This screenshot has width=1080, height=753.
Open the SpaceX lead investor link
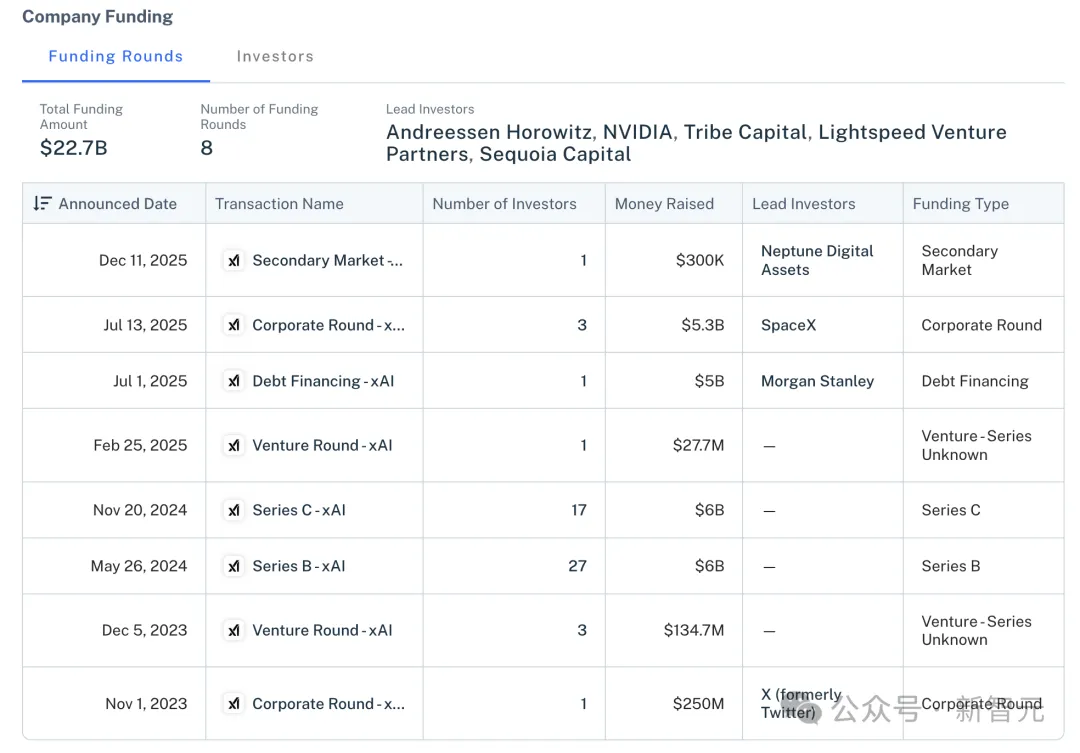pyautogui.click(x=788, y=325)
